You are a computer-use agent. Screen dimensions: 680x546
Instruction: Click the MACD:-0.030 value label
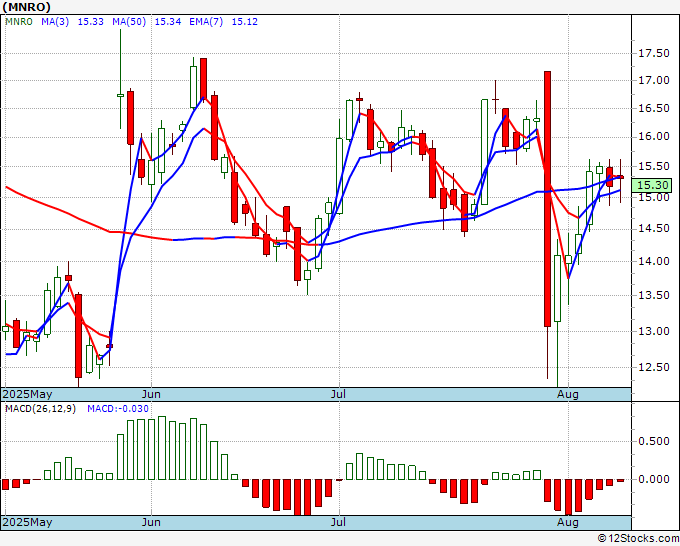tap(118, 409)
